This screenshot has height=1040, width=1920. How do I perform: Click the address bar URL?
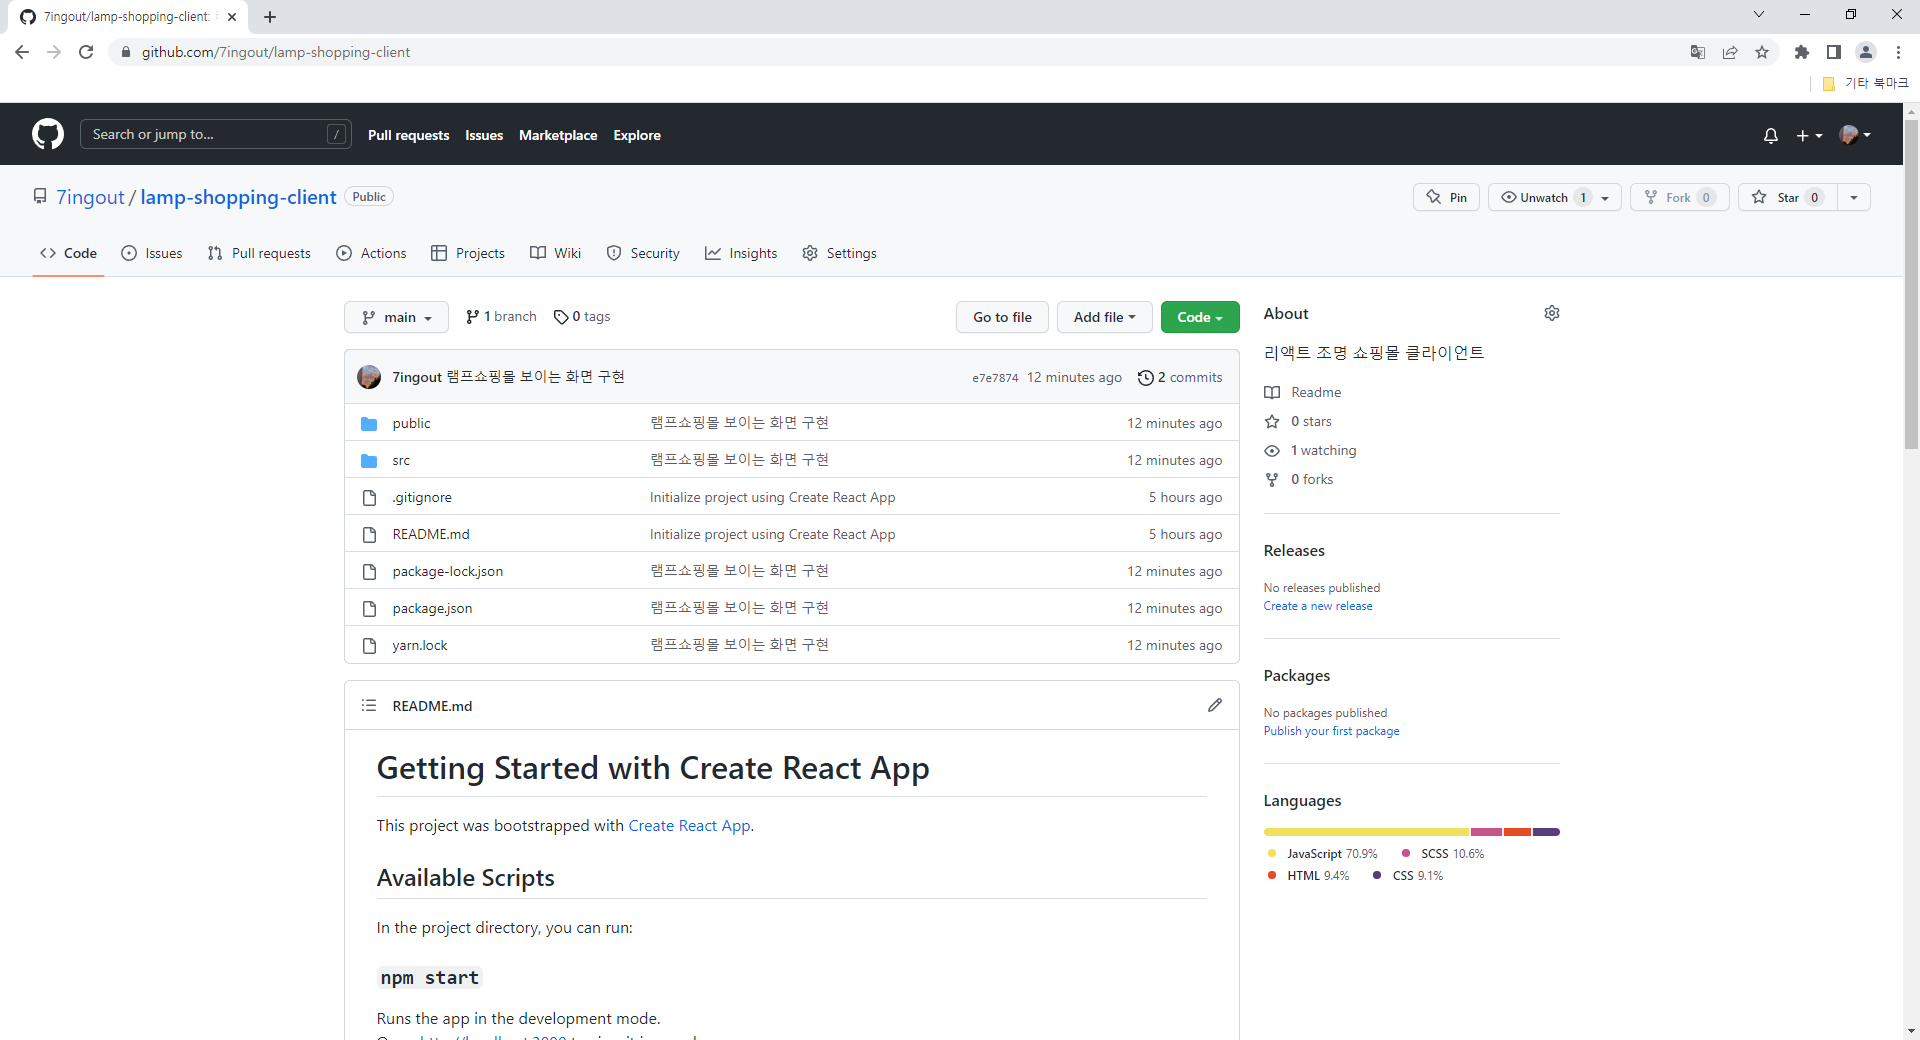tap(276, 52)
